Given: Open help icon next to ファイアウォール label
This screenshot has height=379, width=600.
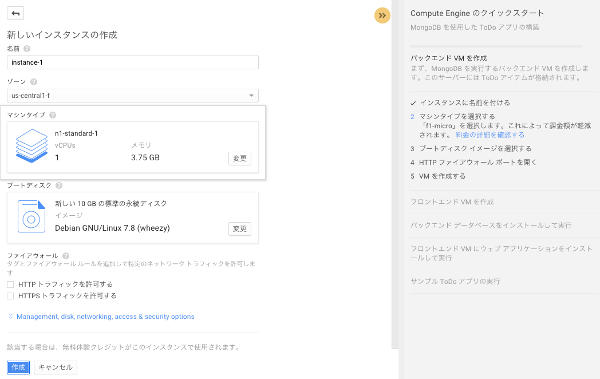Looking at the screenshot, I should point(66,255).
